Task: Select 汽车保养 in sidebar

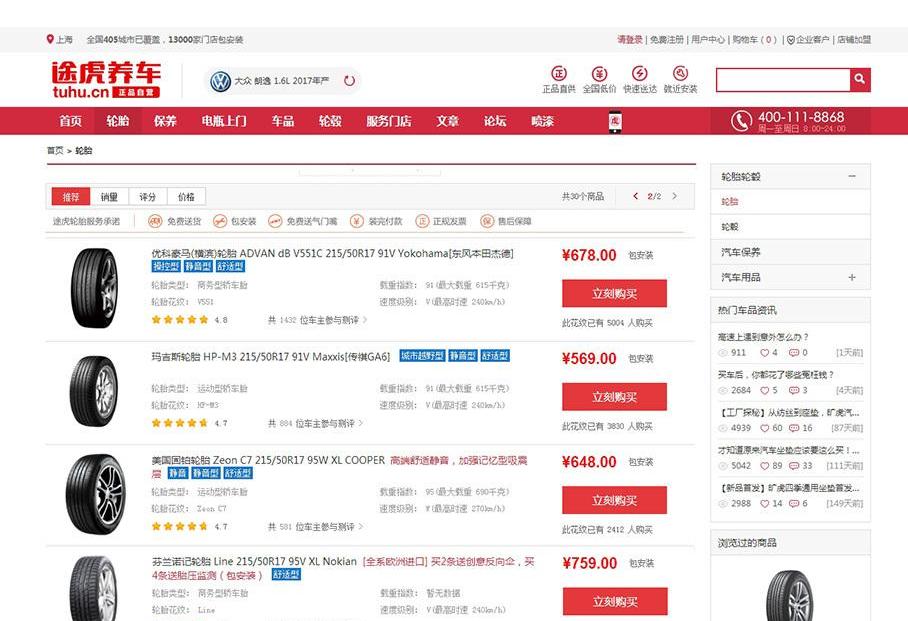Action: pyautogui.click(x=790, y=252)
